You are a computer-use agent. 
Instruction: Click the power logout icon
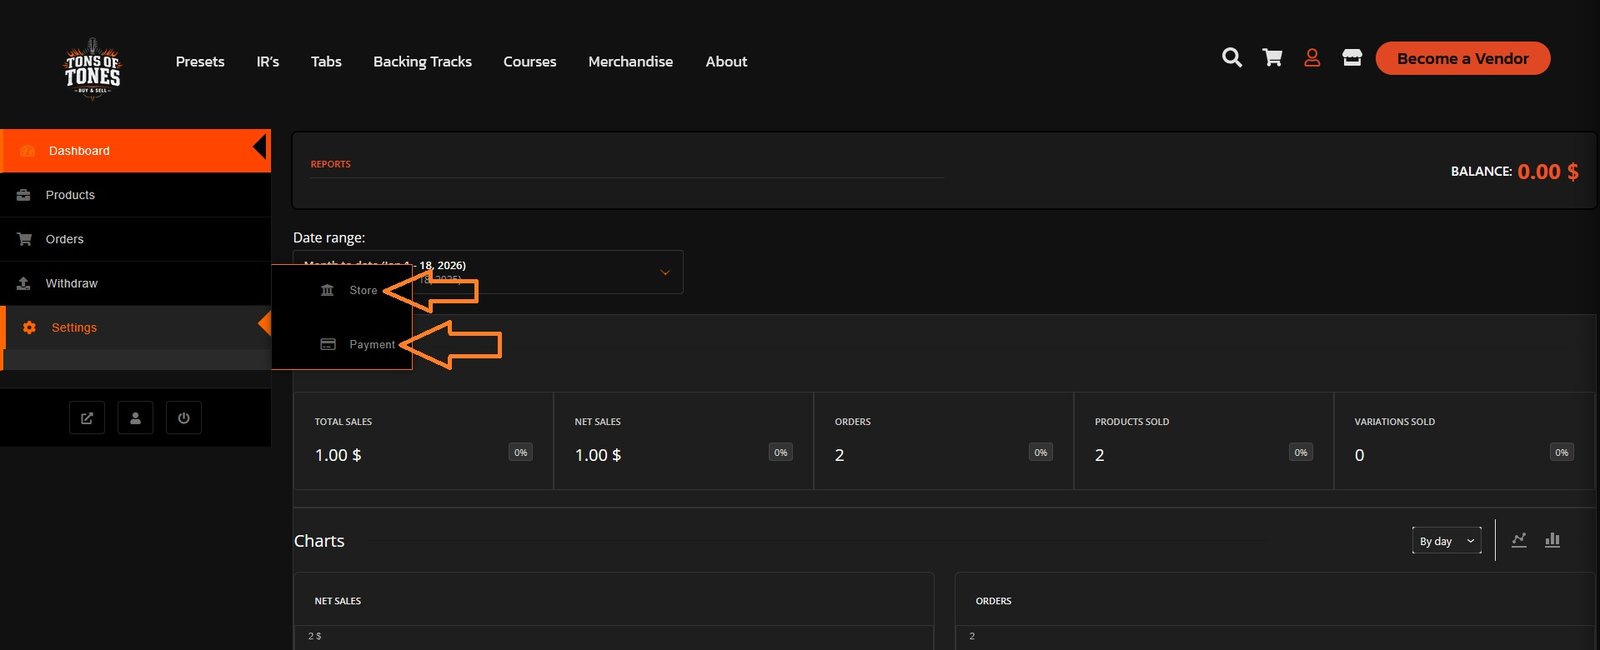coord(183,418)
